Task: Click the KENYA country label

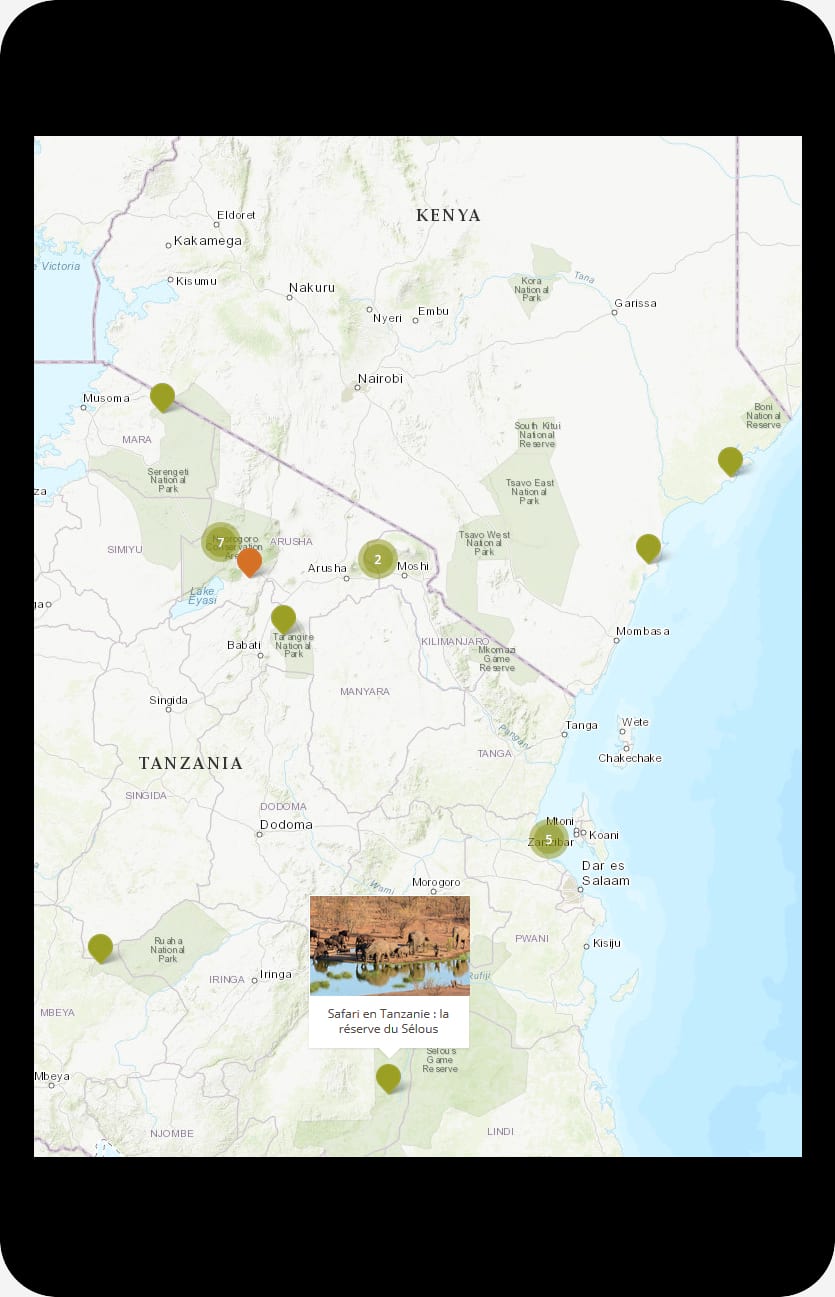Action: [x=448, y=215]
